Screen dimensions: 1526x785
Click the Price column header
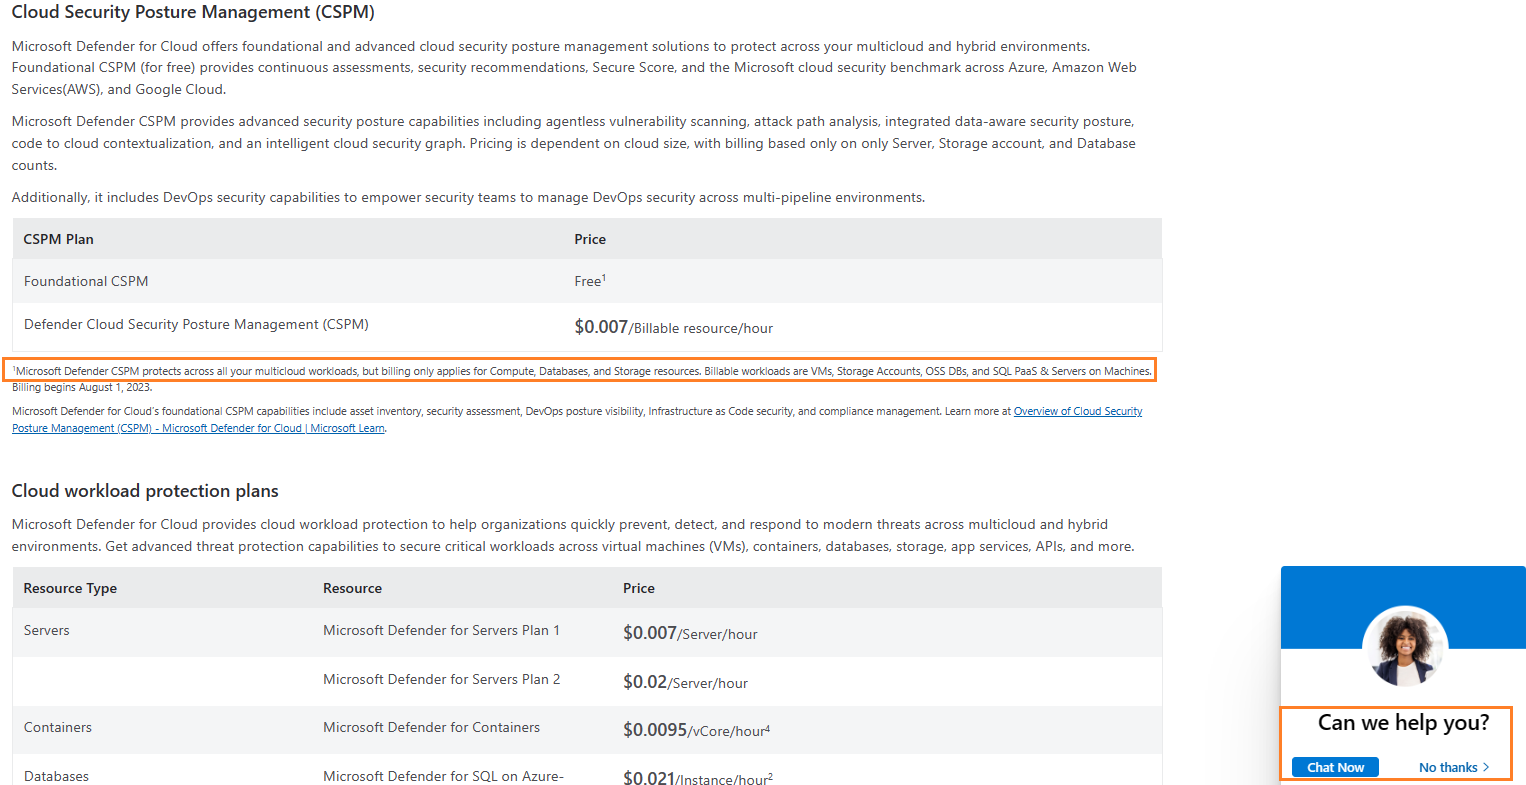pos(590,239)
